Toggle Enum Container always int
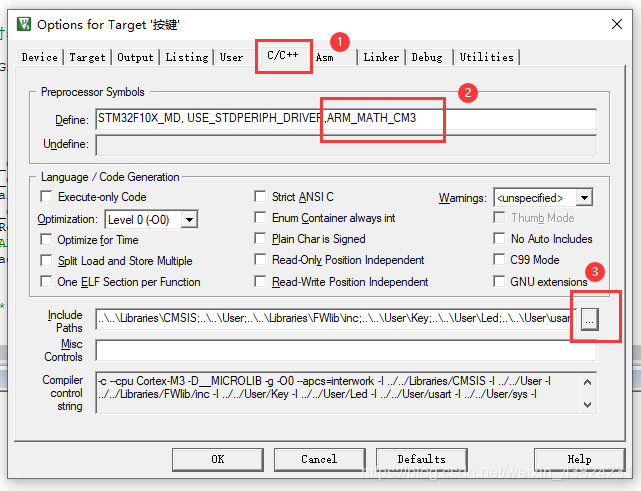641x491 pixels. coord(260,217)
